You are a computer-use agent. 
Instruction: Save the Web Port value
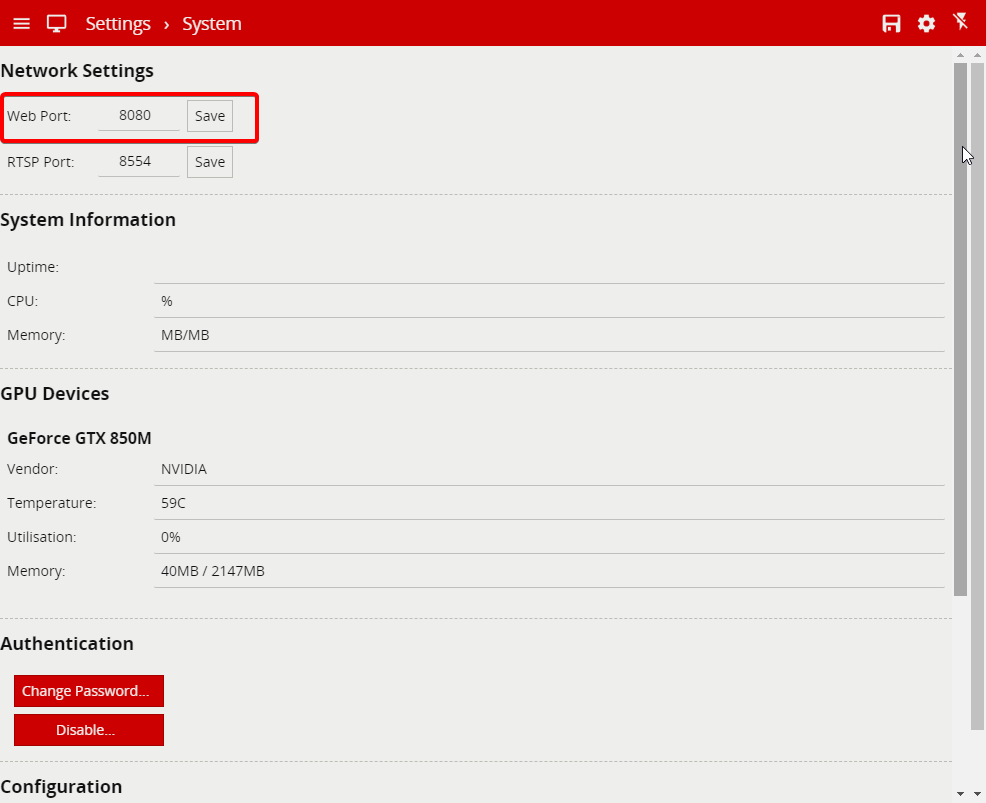[210, 116]
